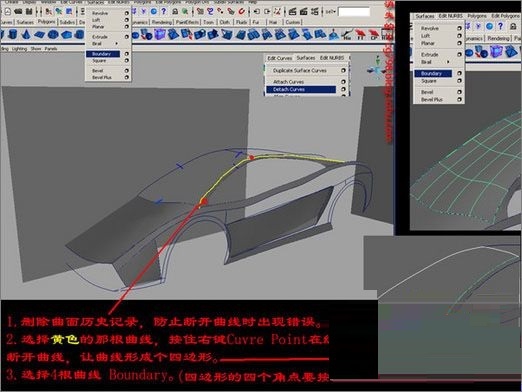Switch to the Subdivs shelf tab
This screenshot has width=522, height=392.
pos(67,22)
